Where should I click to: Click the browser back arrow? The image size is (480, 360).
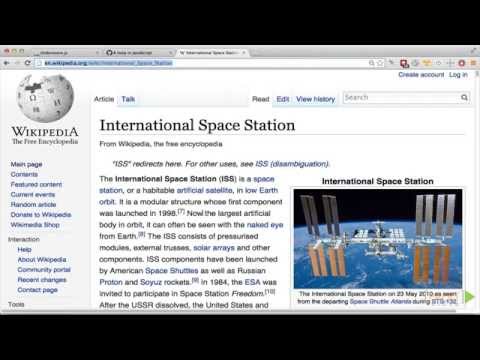(7, 63)
